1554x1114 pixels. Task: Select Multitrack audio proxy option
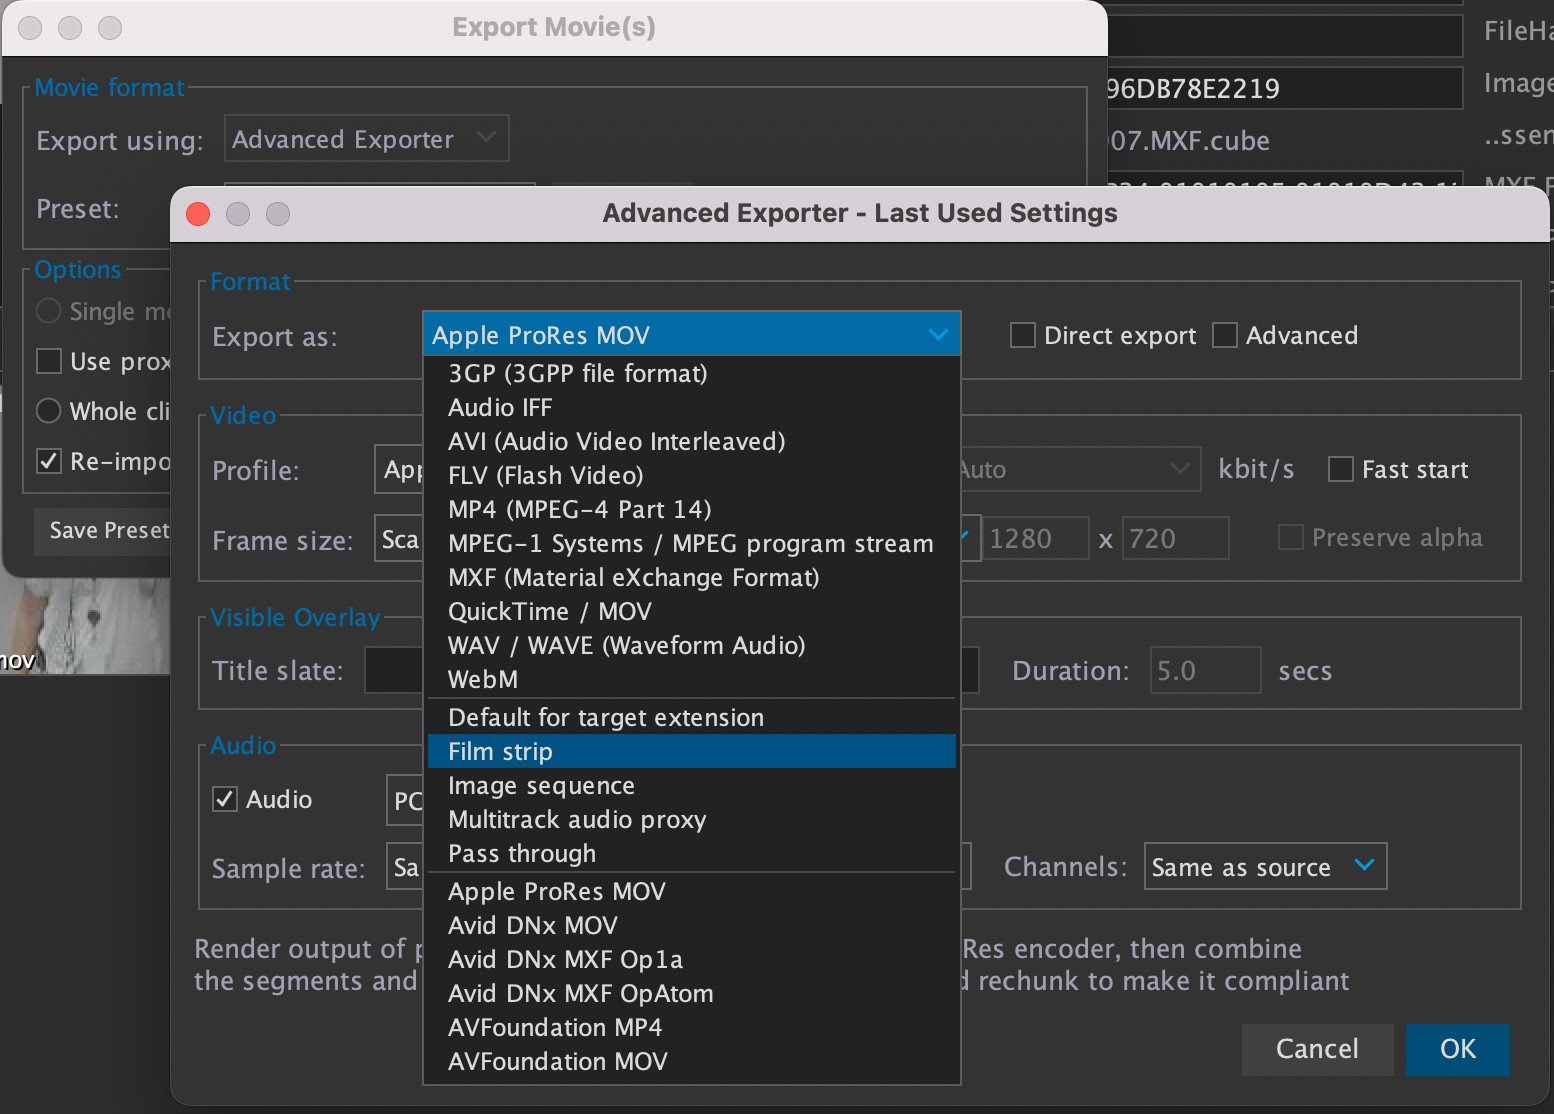point(691,819)
